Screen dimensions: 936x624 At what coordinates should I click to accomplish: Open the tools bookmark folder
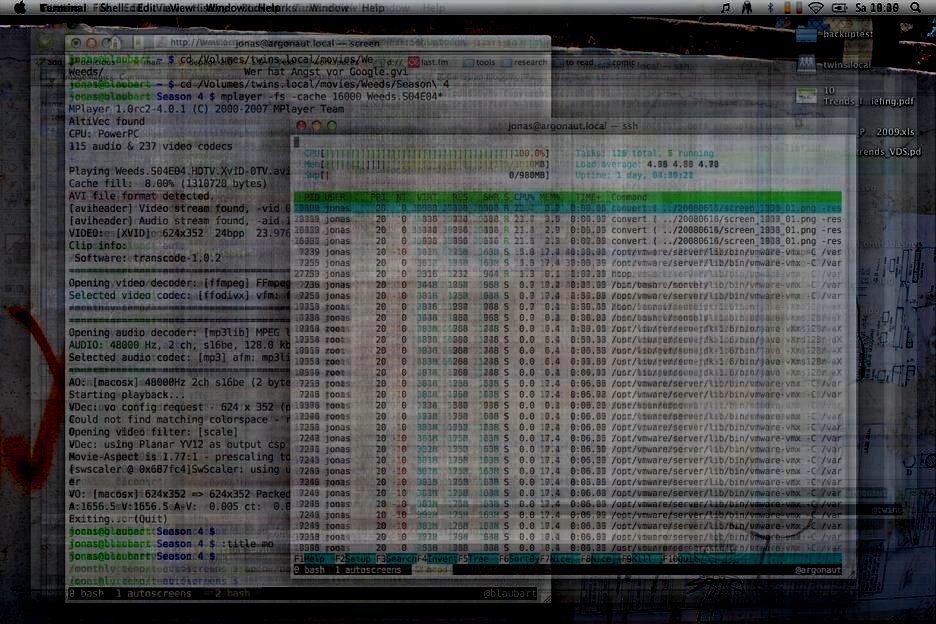(x=479, y=62)
